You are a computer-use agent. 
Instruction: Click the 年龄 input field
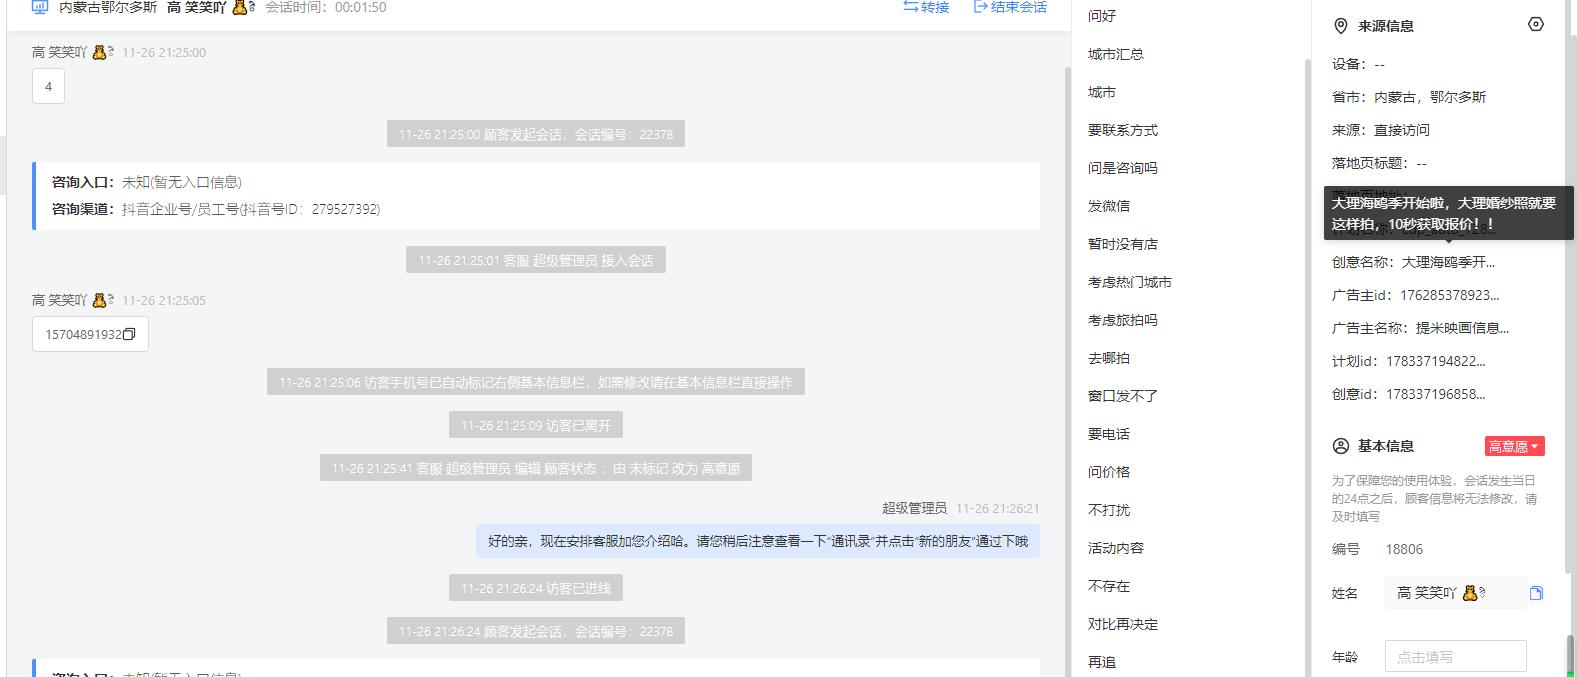1455,657
